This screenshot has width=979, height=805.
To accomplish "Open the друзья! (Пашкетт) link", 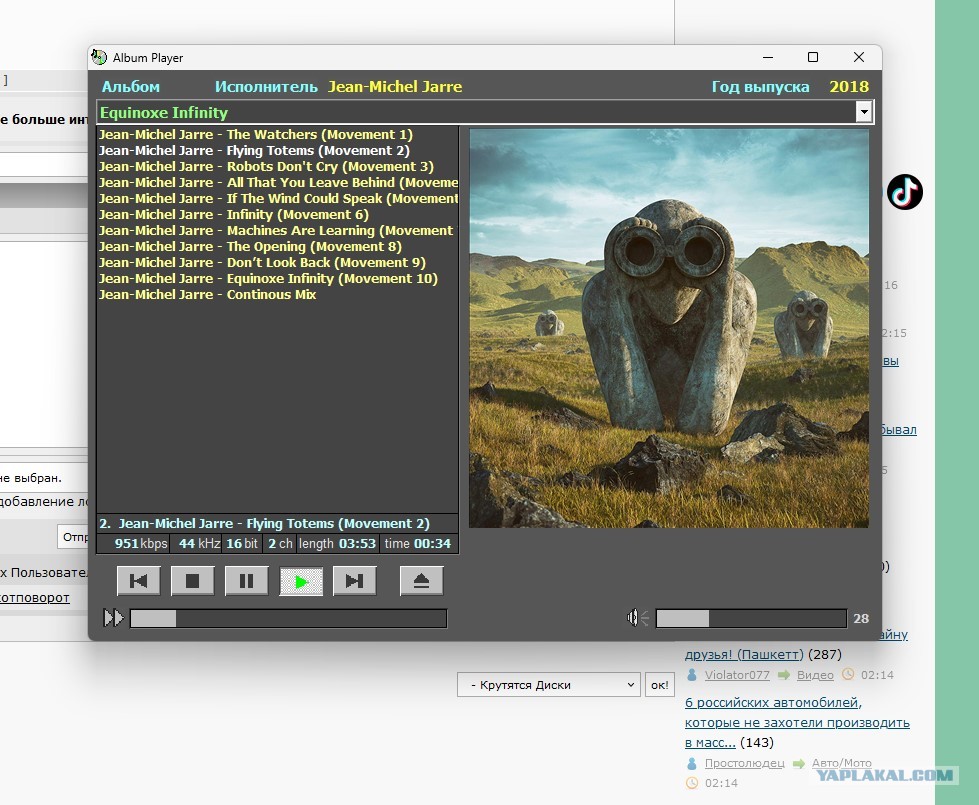I will [744, 654].
